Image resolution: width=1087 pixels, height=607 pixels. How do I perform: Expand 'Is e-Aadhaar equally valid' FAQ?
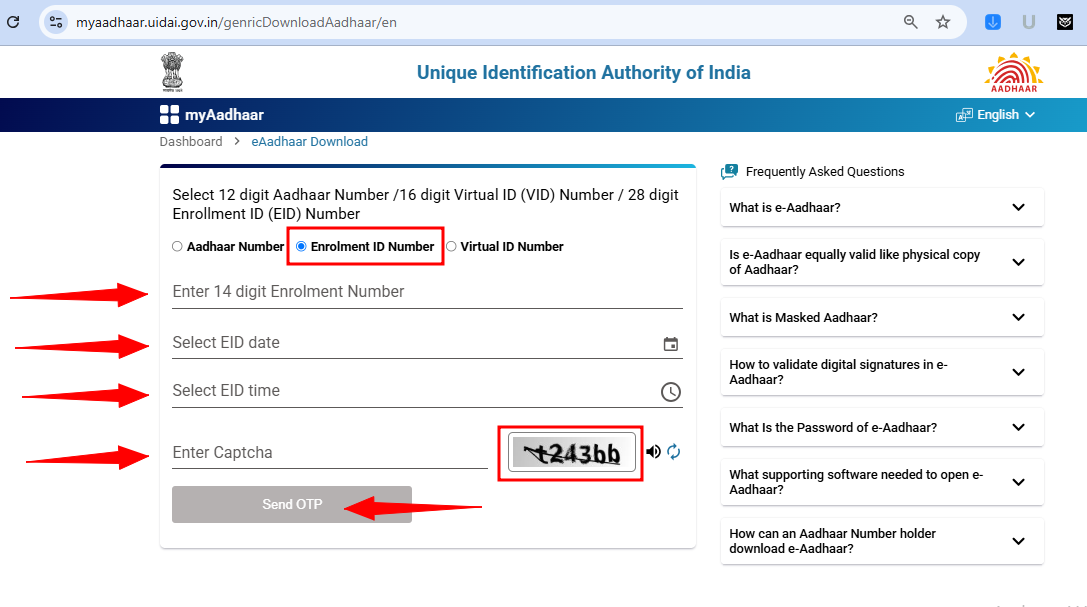[x=882, y=262]
